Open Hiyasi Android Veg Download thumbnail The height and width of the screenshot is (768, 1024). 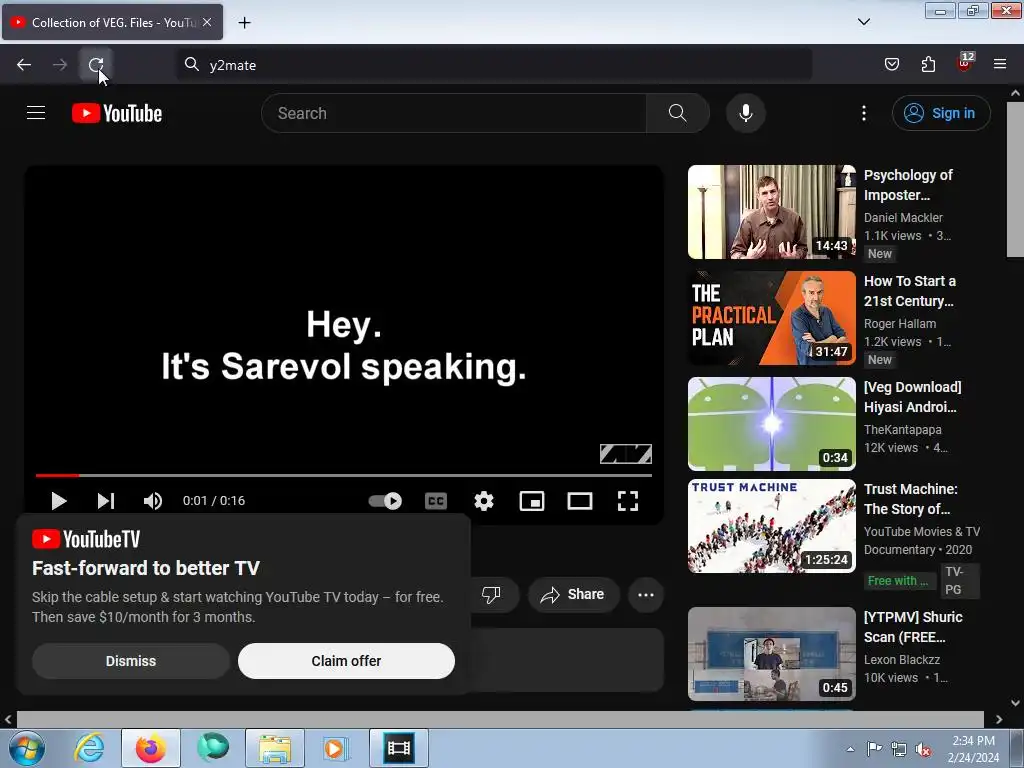click(771, 424)
